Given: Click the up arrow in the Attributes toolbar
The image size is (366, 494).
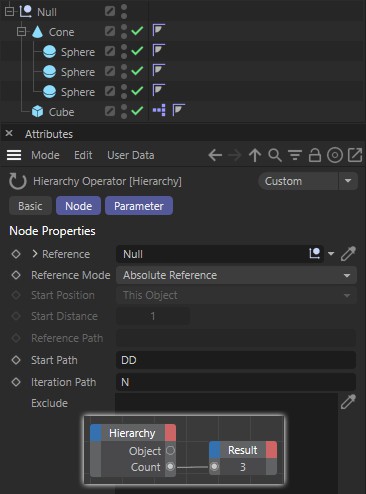Looking at the screenshot, I should coord(255,155).
